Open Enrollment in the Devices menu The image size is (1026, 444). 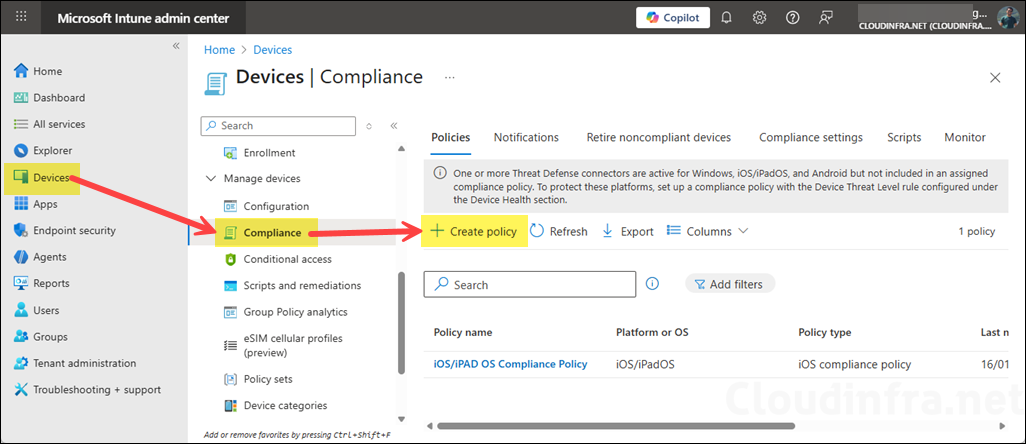click(269, 152)
